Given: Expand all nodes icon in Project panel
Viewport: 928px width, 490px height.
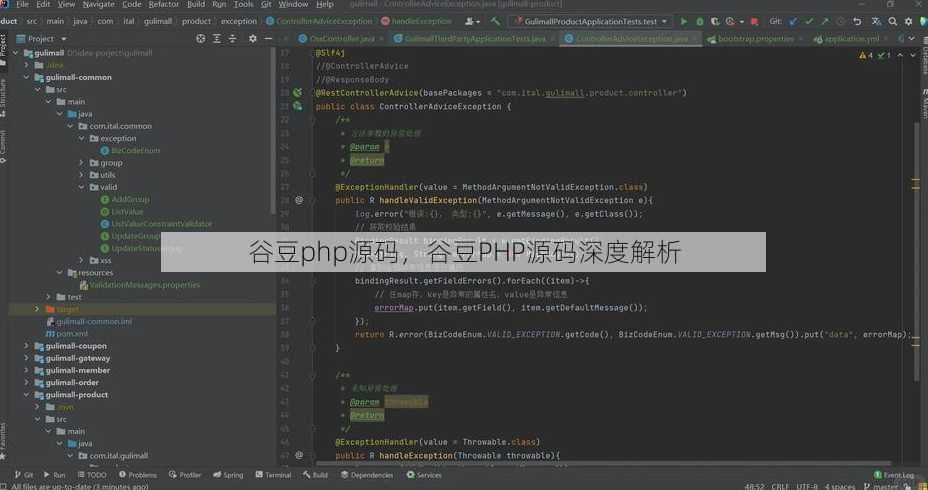Looking at the screenshot, I should [217, 38].
